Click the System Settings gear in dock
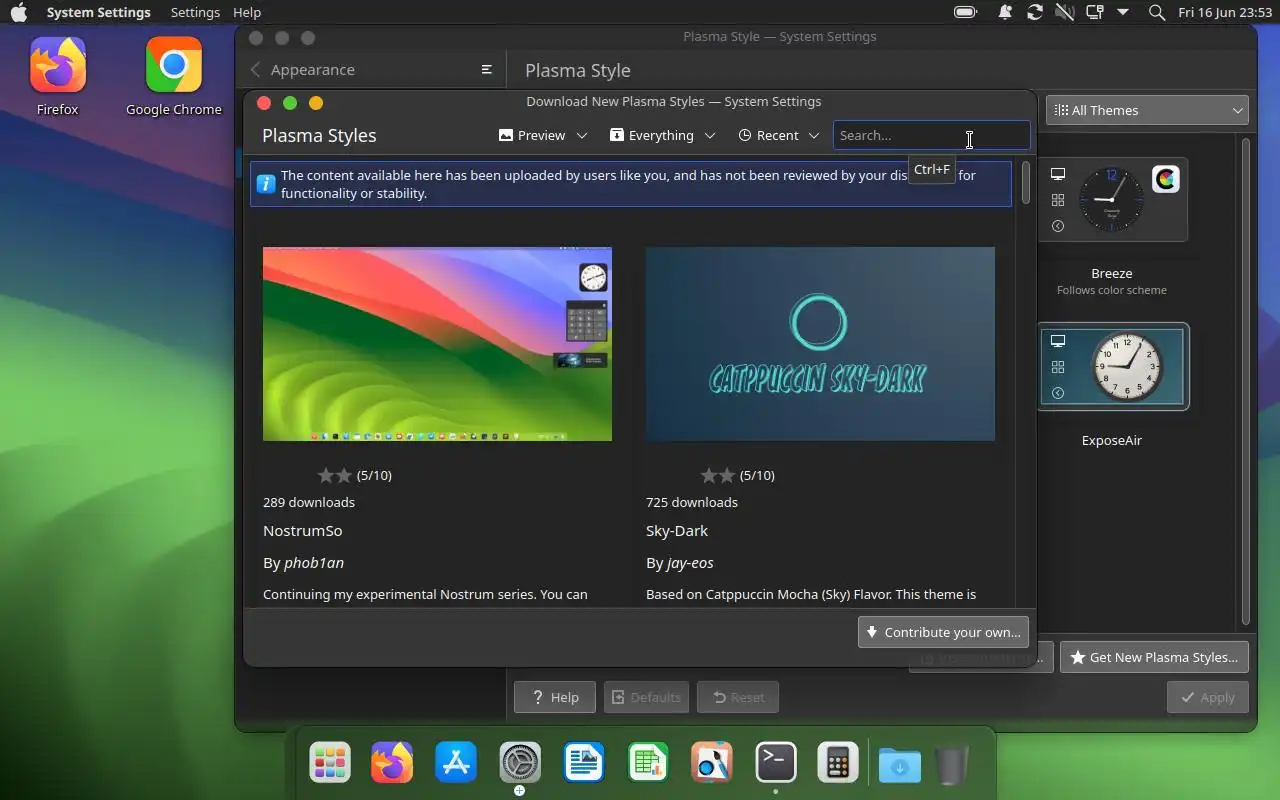 coord(520,764)
